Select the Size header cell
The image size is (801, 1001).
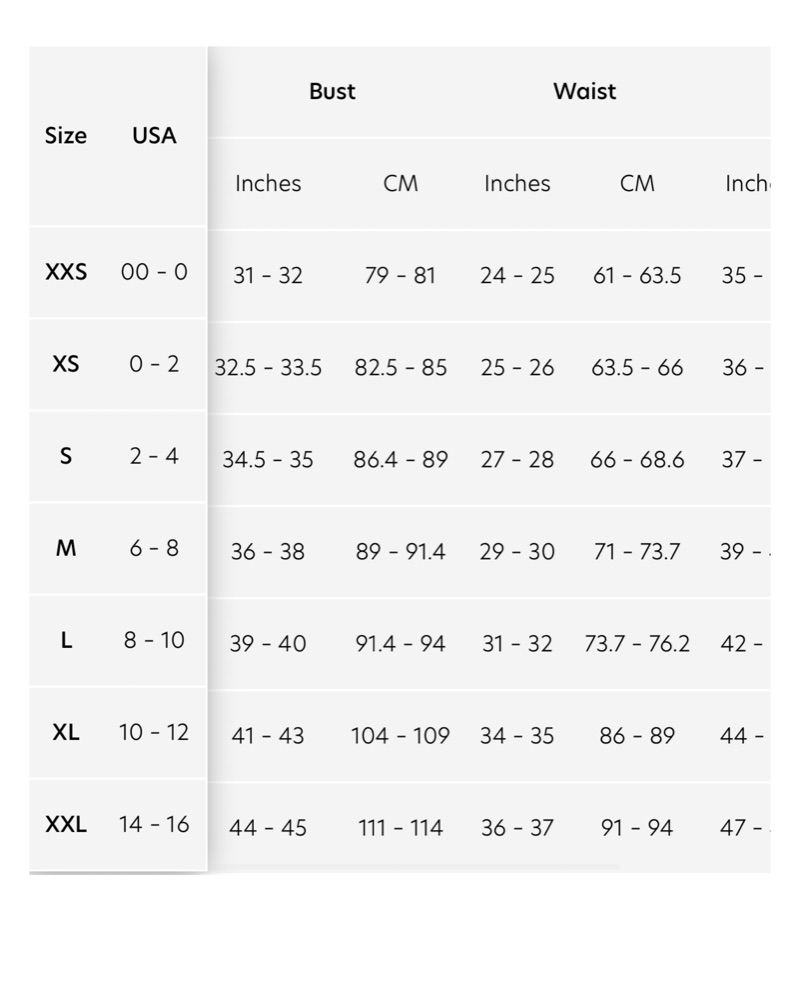(x=66, y=135)
